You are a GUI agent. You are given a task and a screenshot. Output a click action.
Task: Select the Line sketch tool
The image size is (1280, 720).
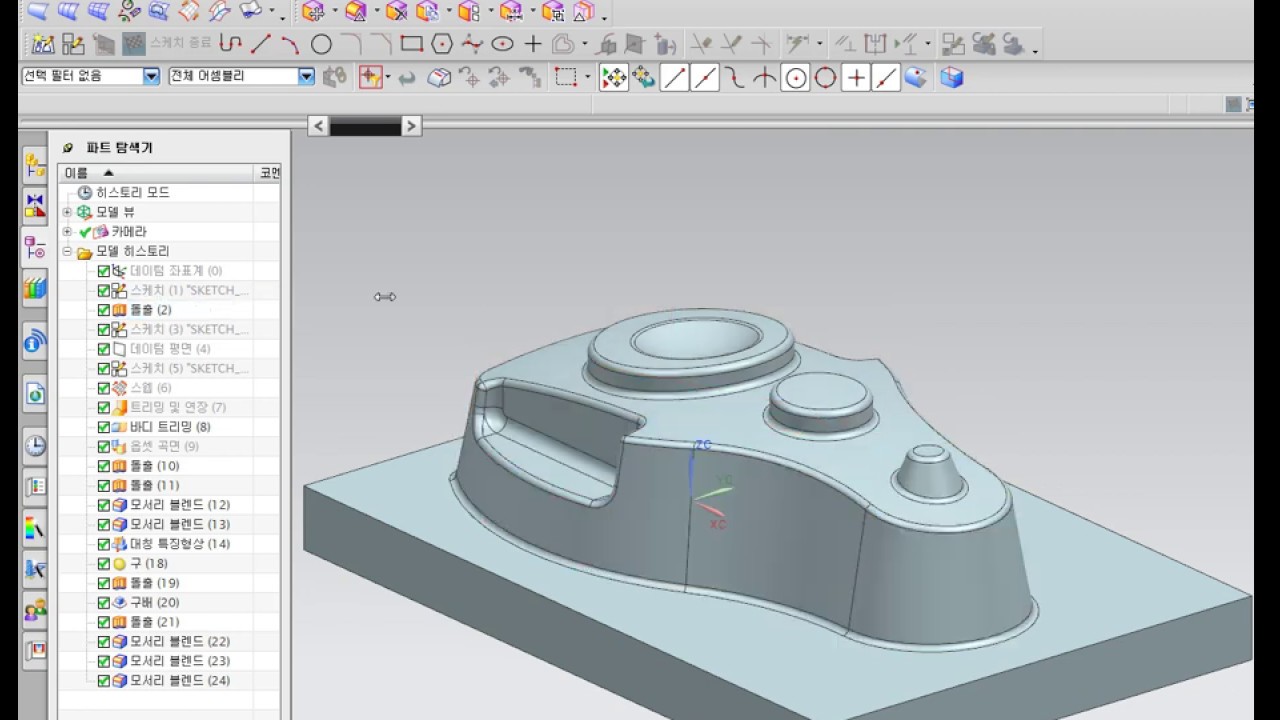point(260,44)
